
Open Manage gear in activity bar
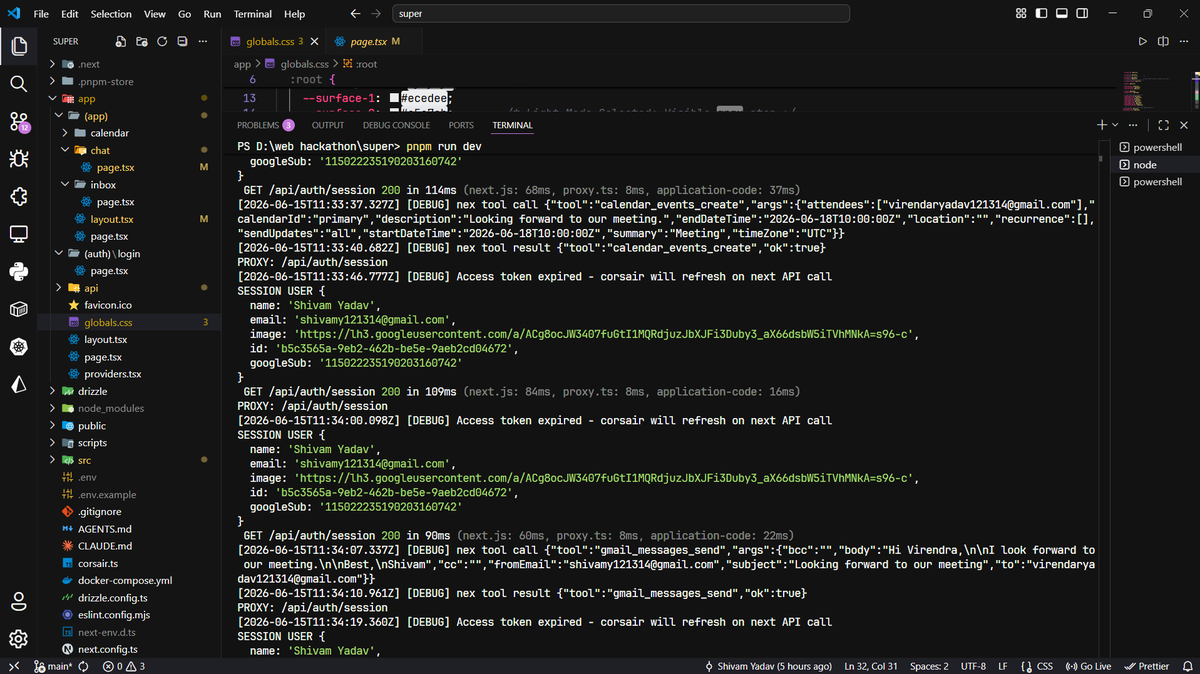click(18, 638)
